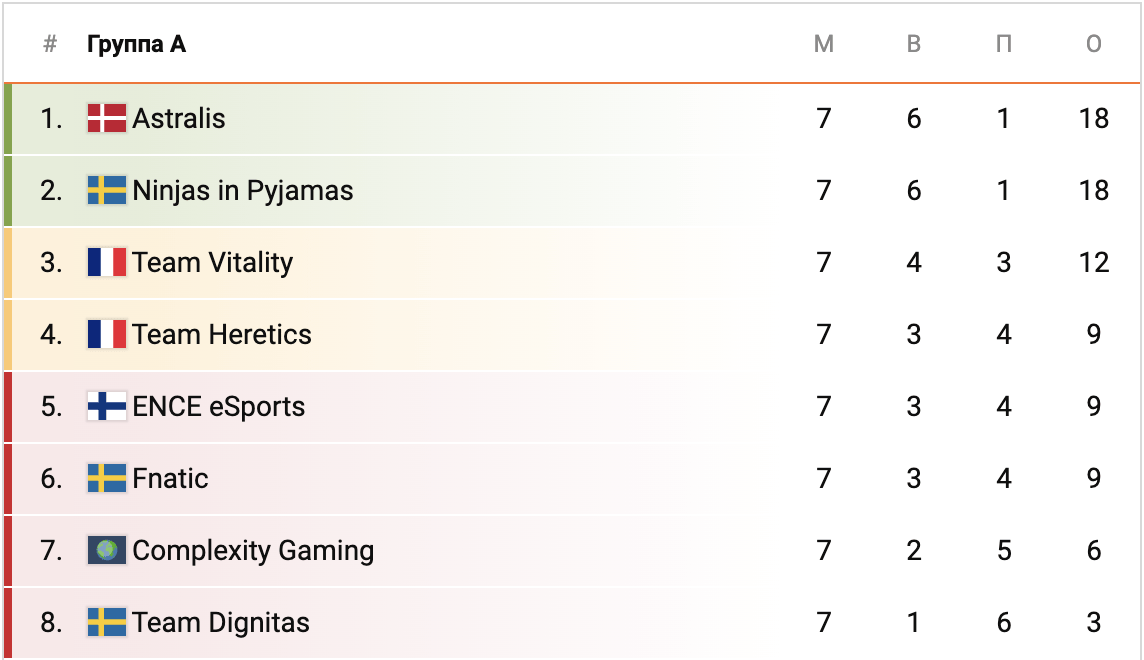Click the France flag beside Team Heretics
Screen dimensions: 1144x660
coord(106,335)
